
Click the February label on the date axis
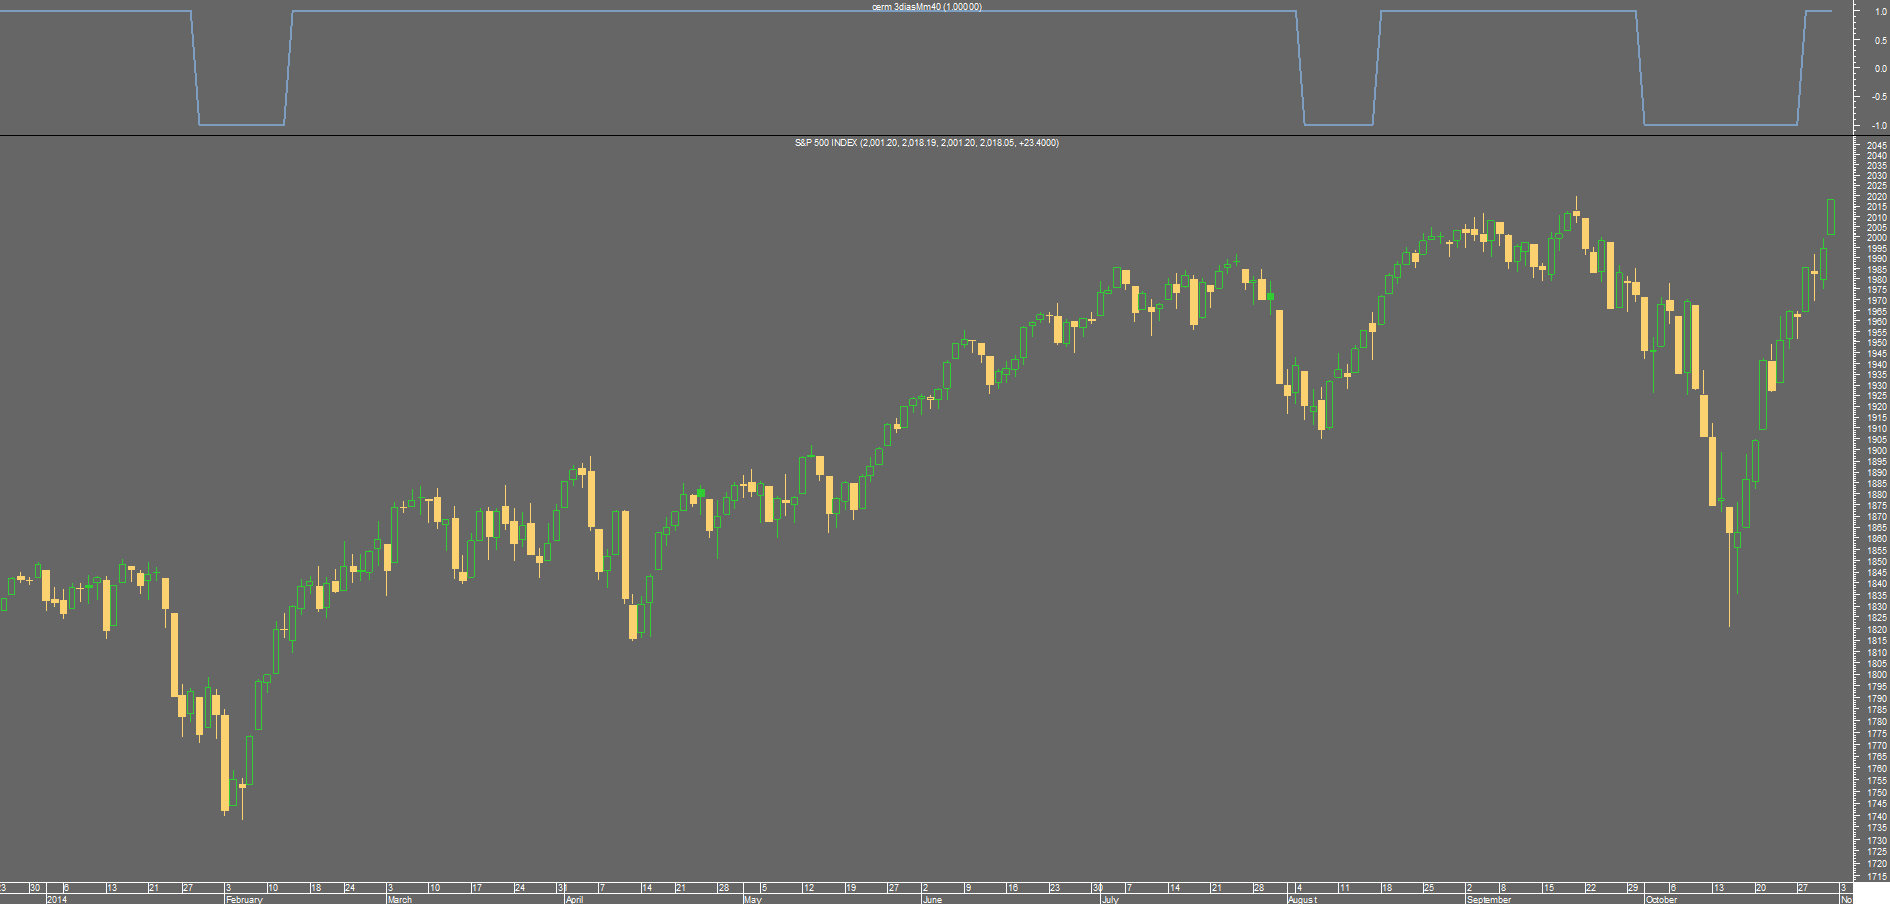point(244,899)
